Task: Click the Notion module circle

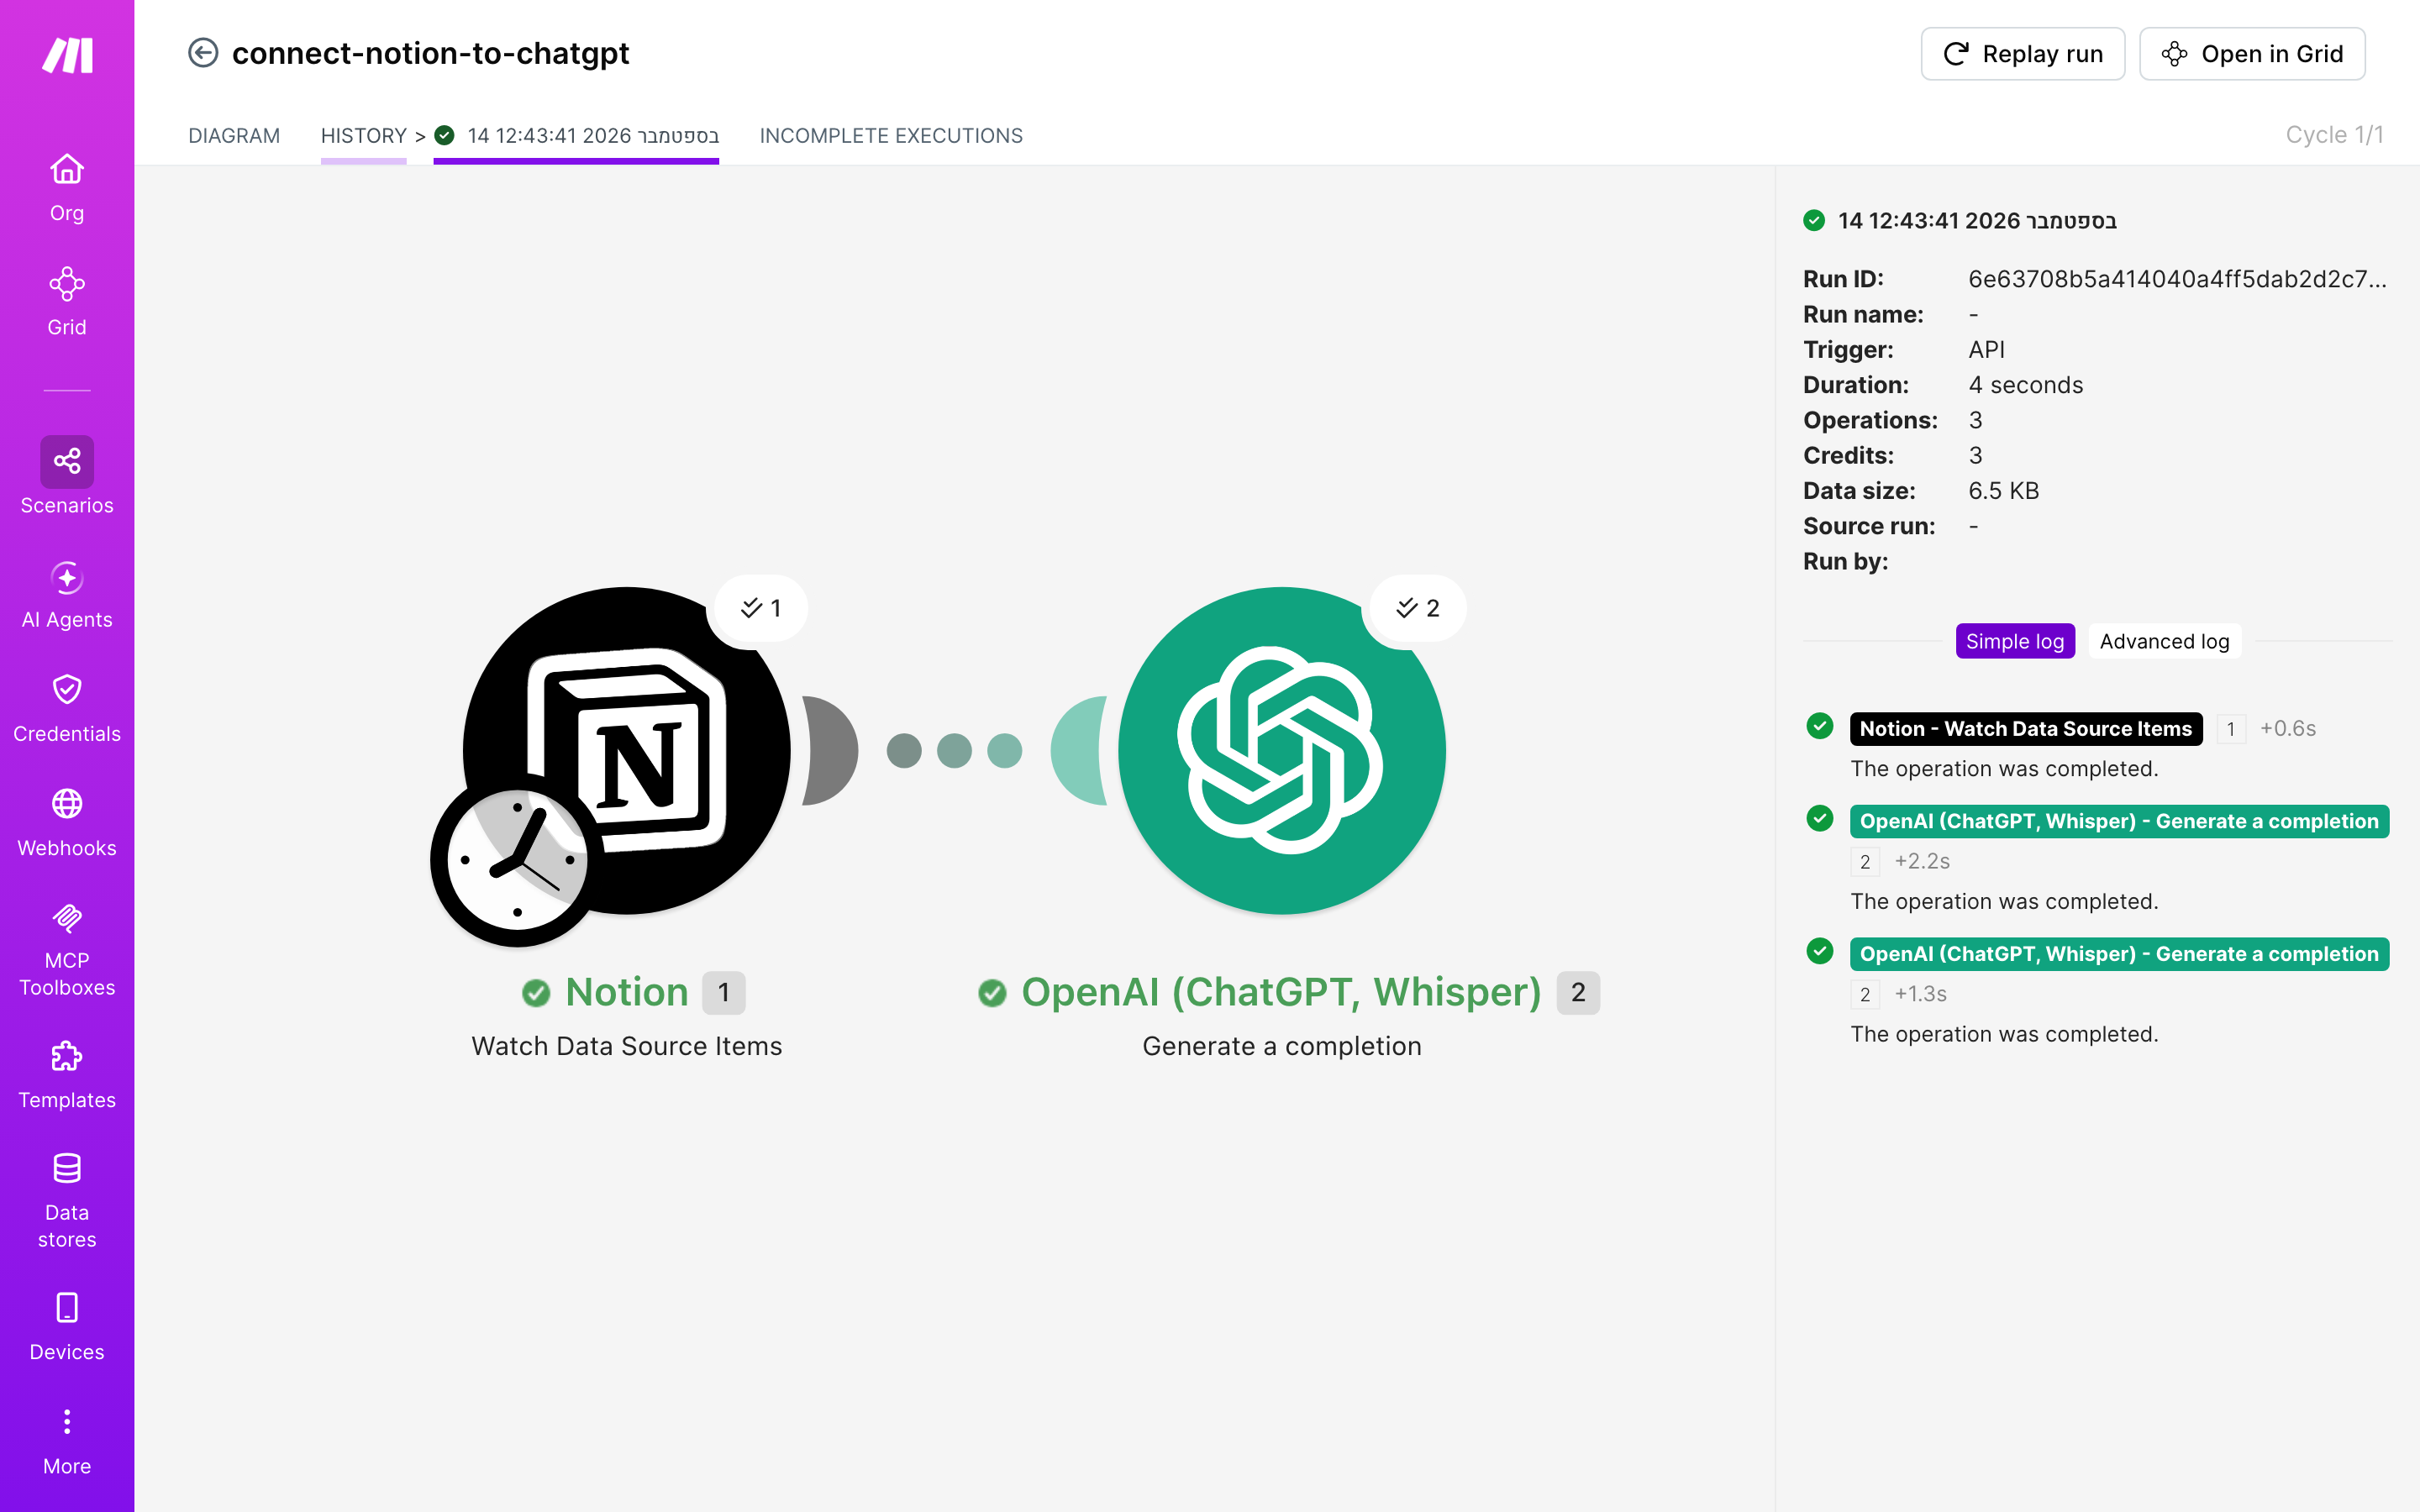Action: click(x=627, y=751)
